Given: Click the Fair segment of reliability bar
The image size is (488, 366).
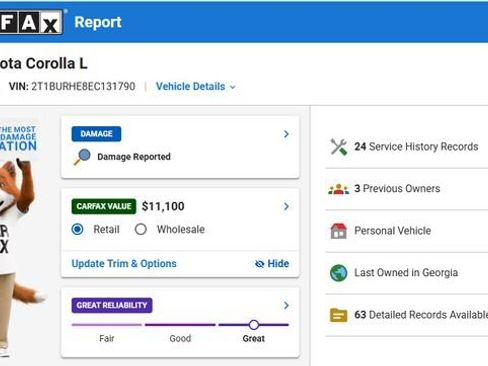Looking at the screenshot, I should coord(107,325).
